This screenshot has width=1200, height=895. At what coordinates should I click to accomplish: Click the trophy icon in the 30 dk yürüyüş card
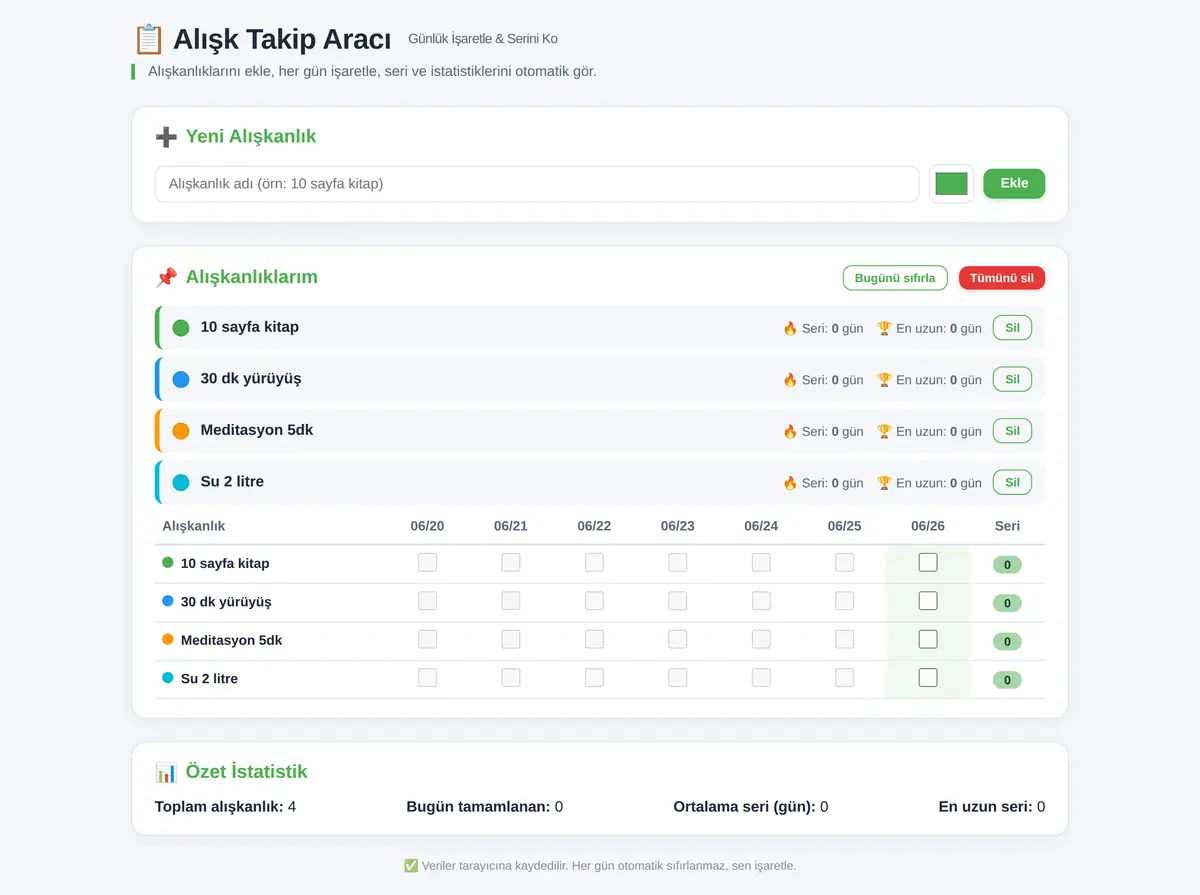[884, 380]
